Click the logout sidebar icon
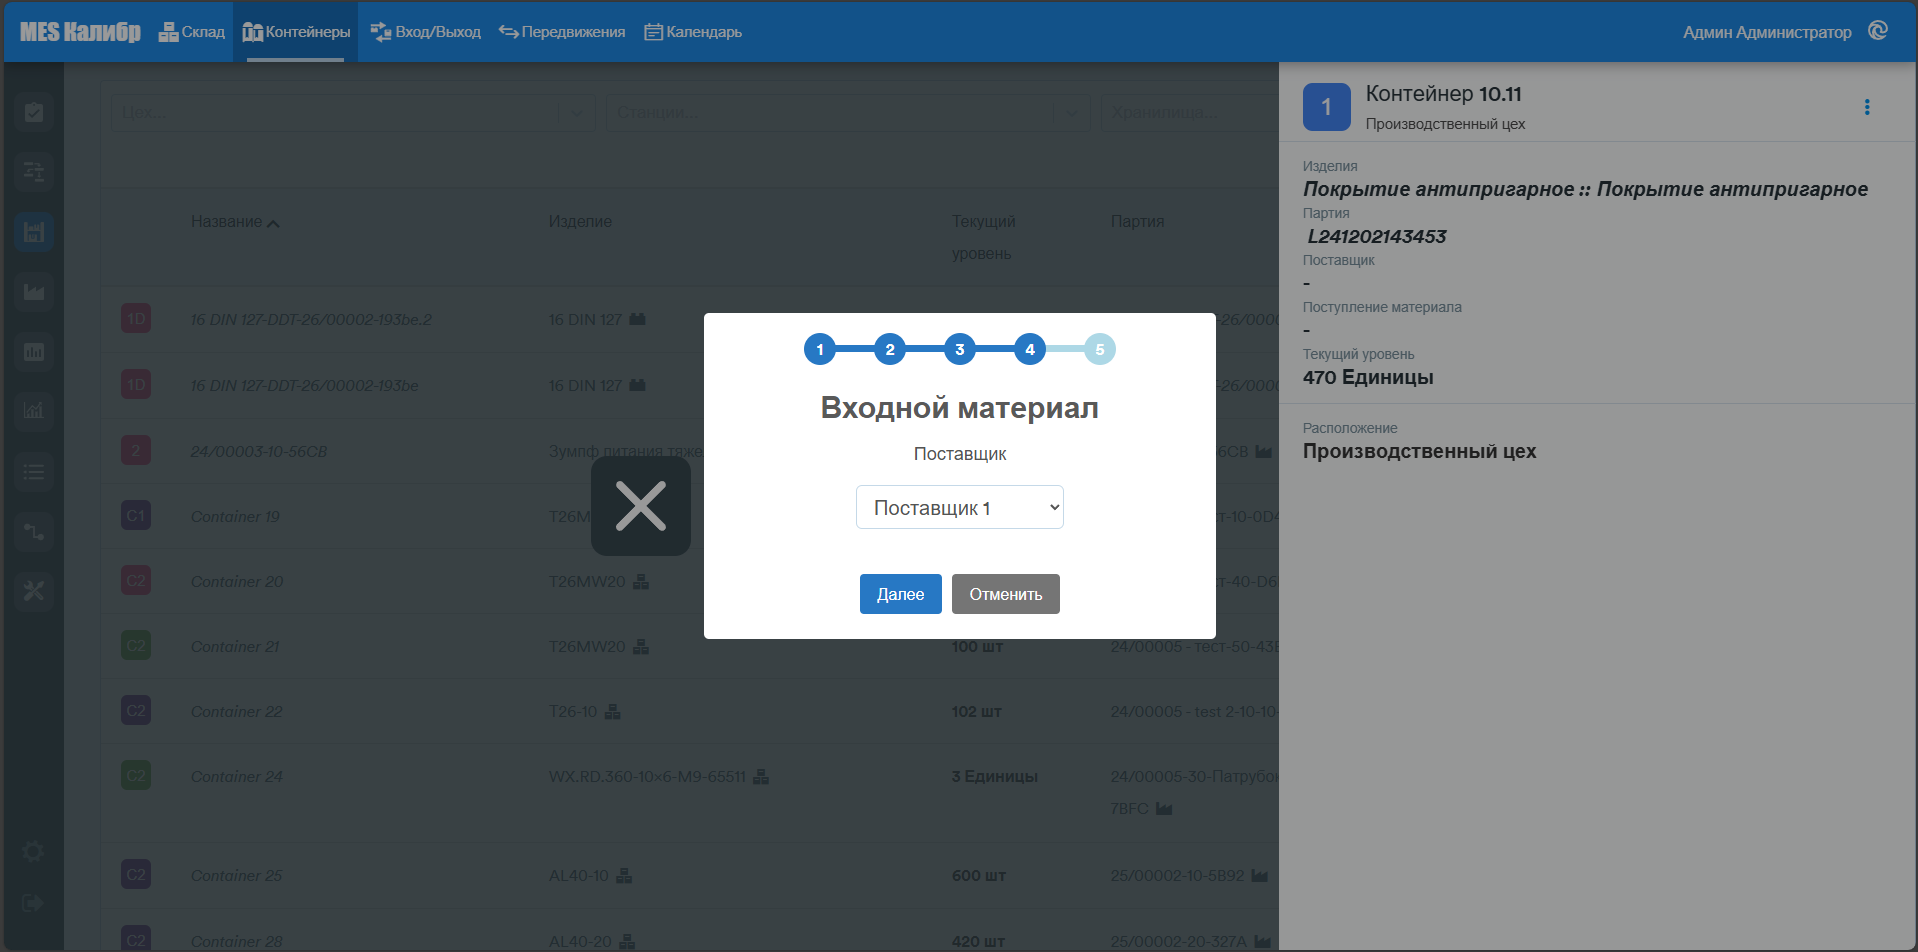This screenshot has height=952, width=1918. point(33,903)
